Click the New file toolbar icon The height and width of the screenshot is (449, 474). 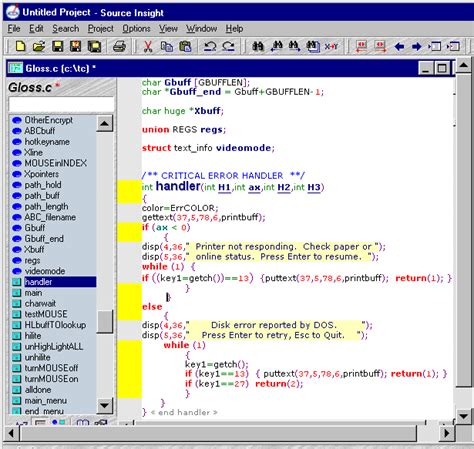[20, 46]
